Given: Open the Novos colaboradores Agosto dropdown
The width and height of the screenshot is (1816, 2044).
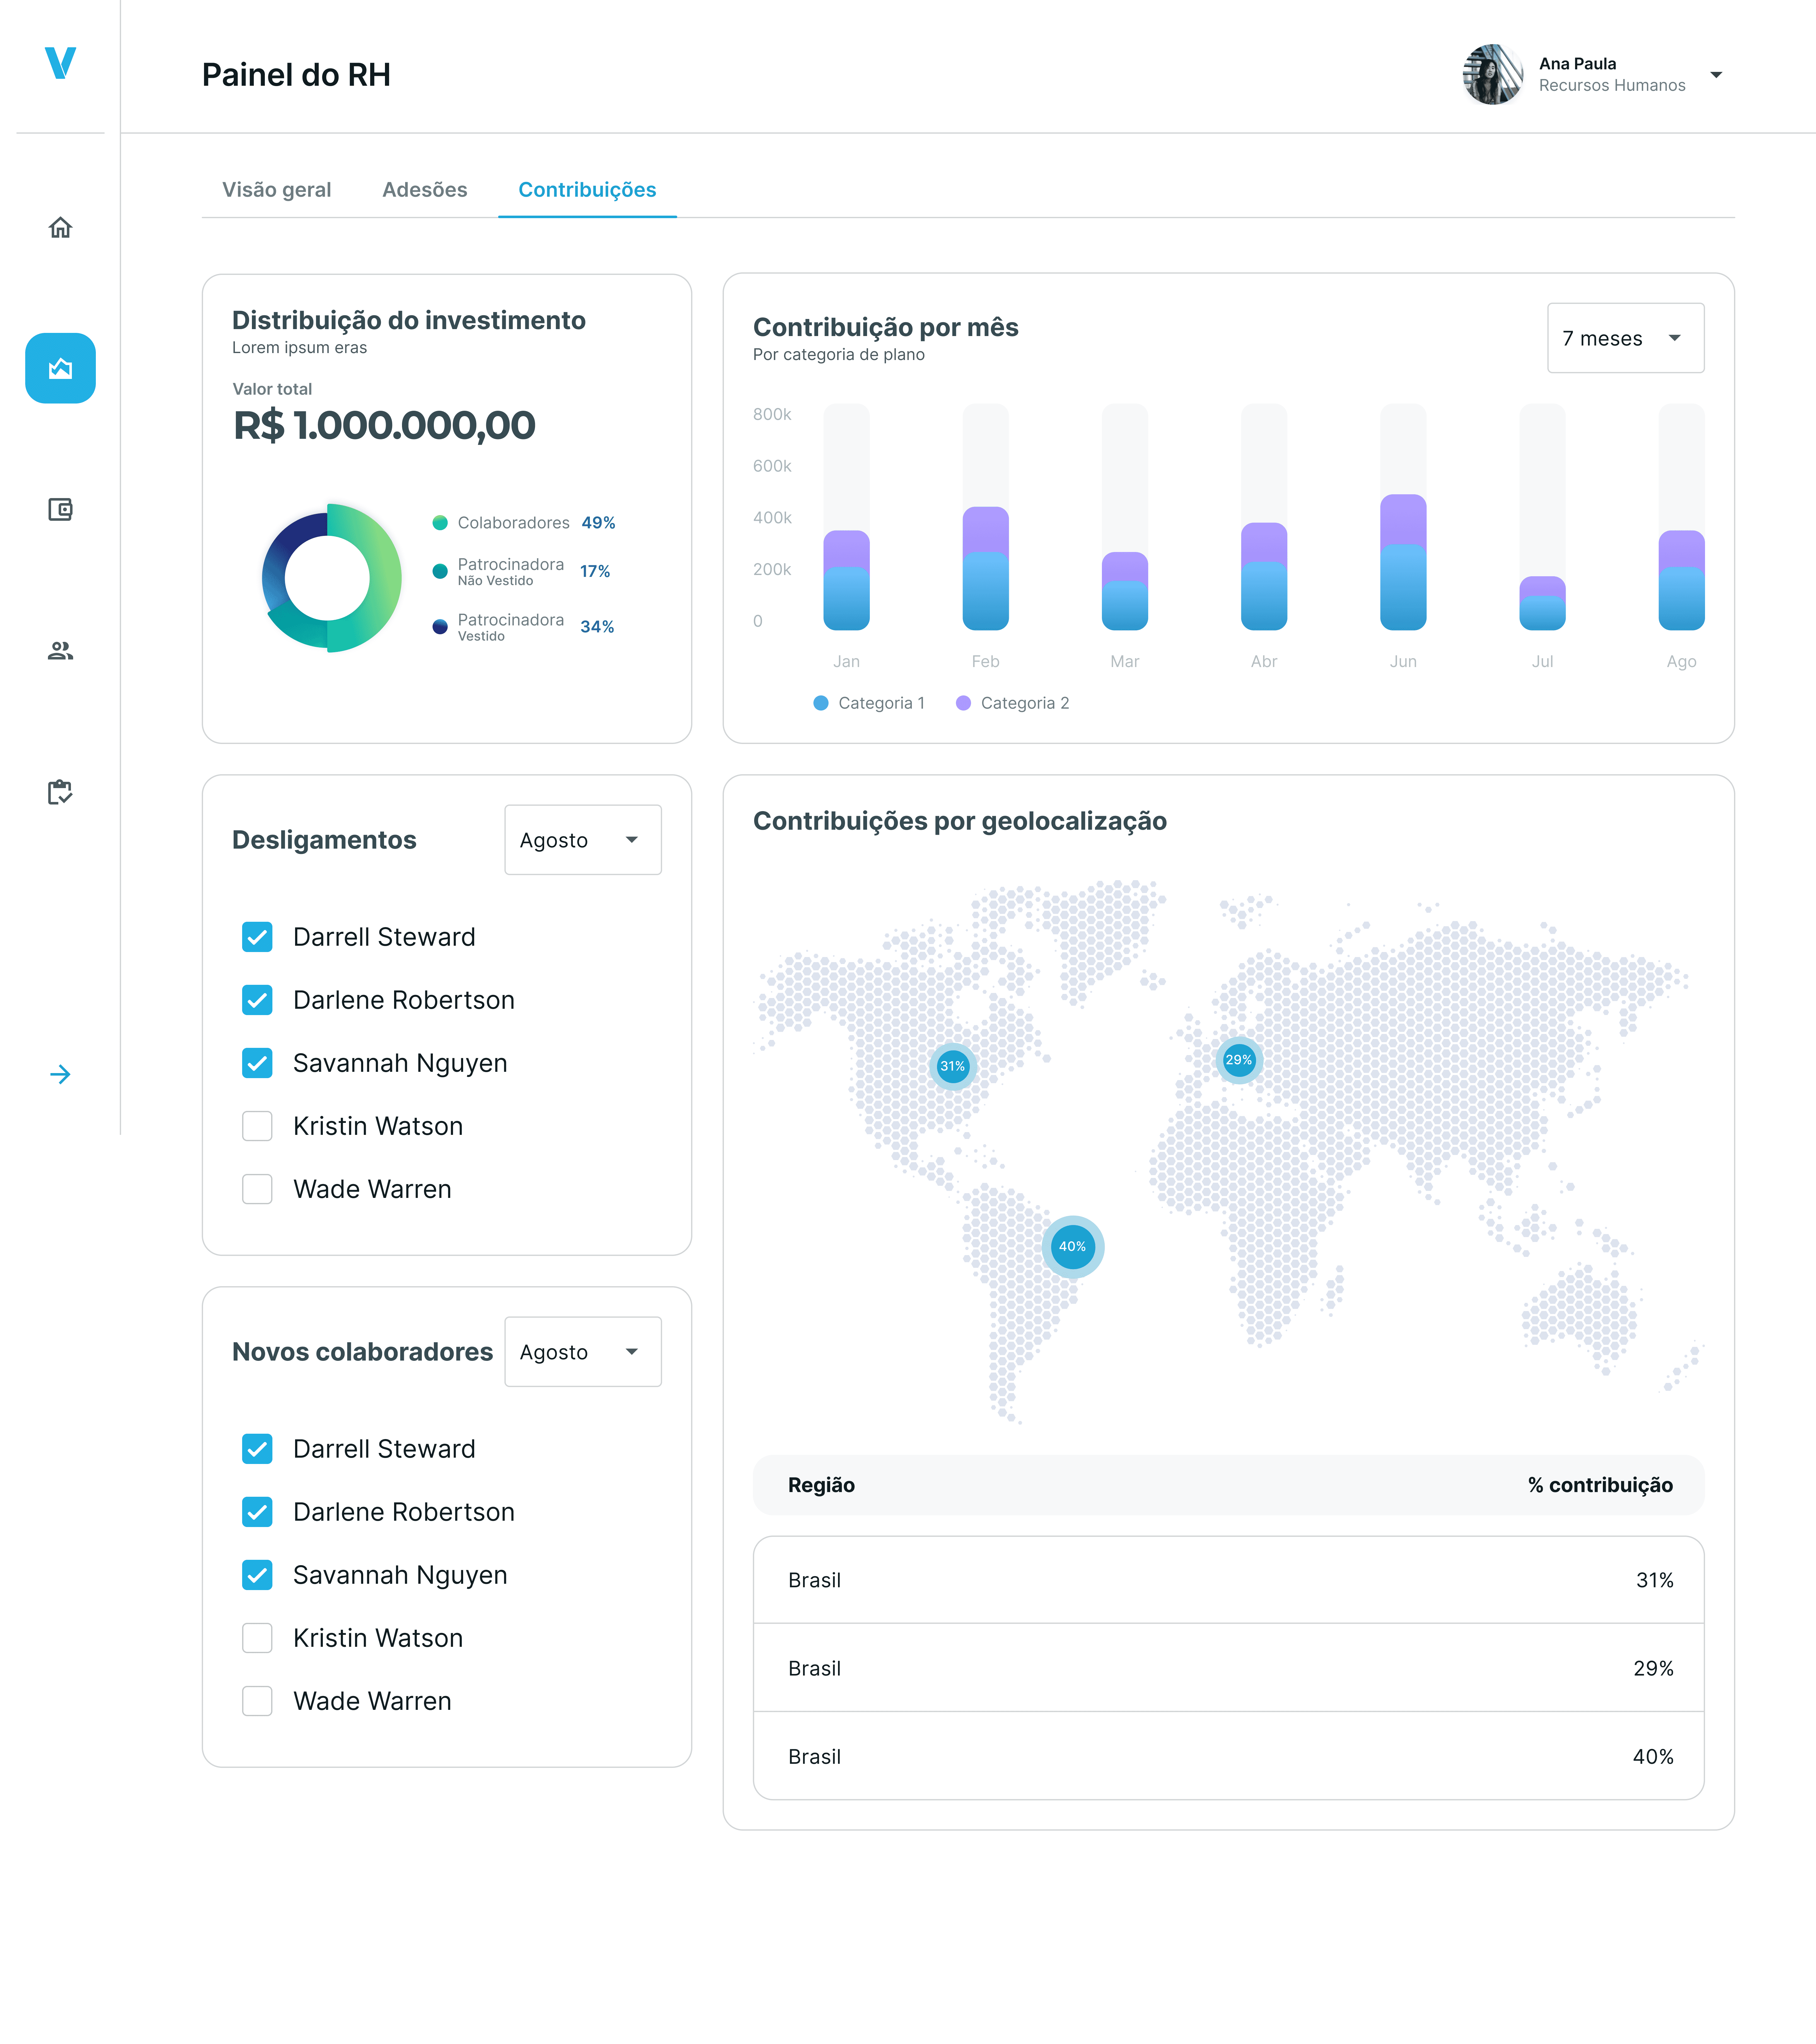Looking at the screenshot, I should tap(583, 1352).
